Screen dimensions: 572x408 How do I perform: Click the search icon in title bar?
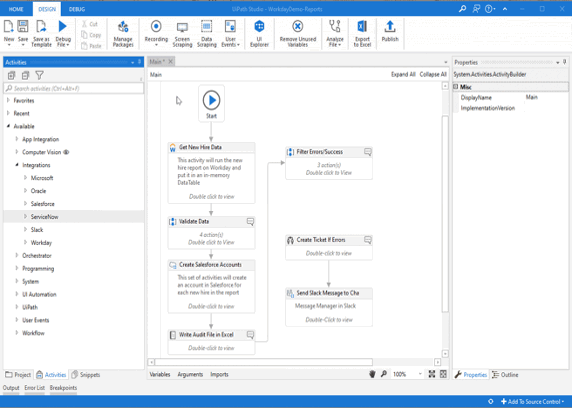462,9
